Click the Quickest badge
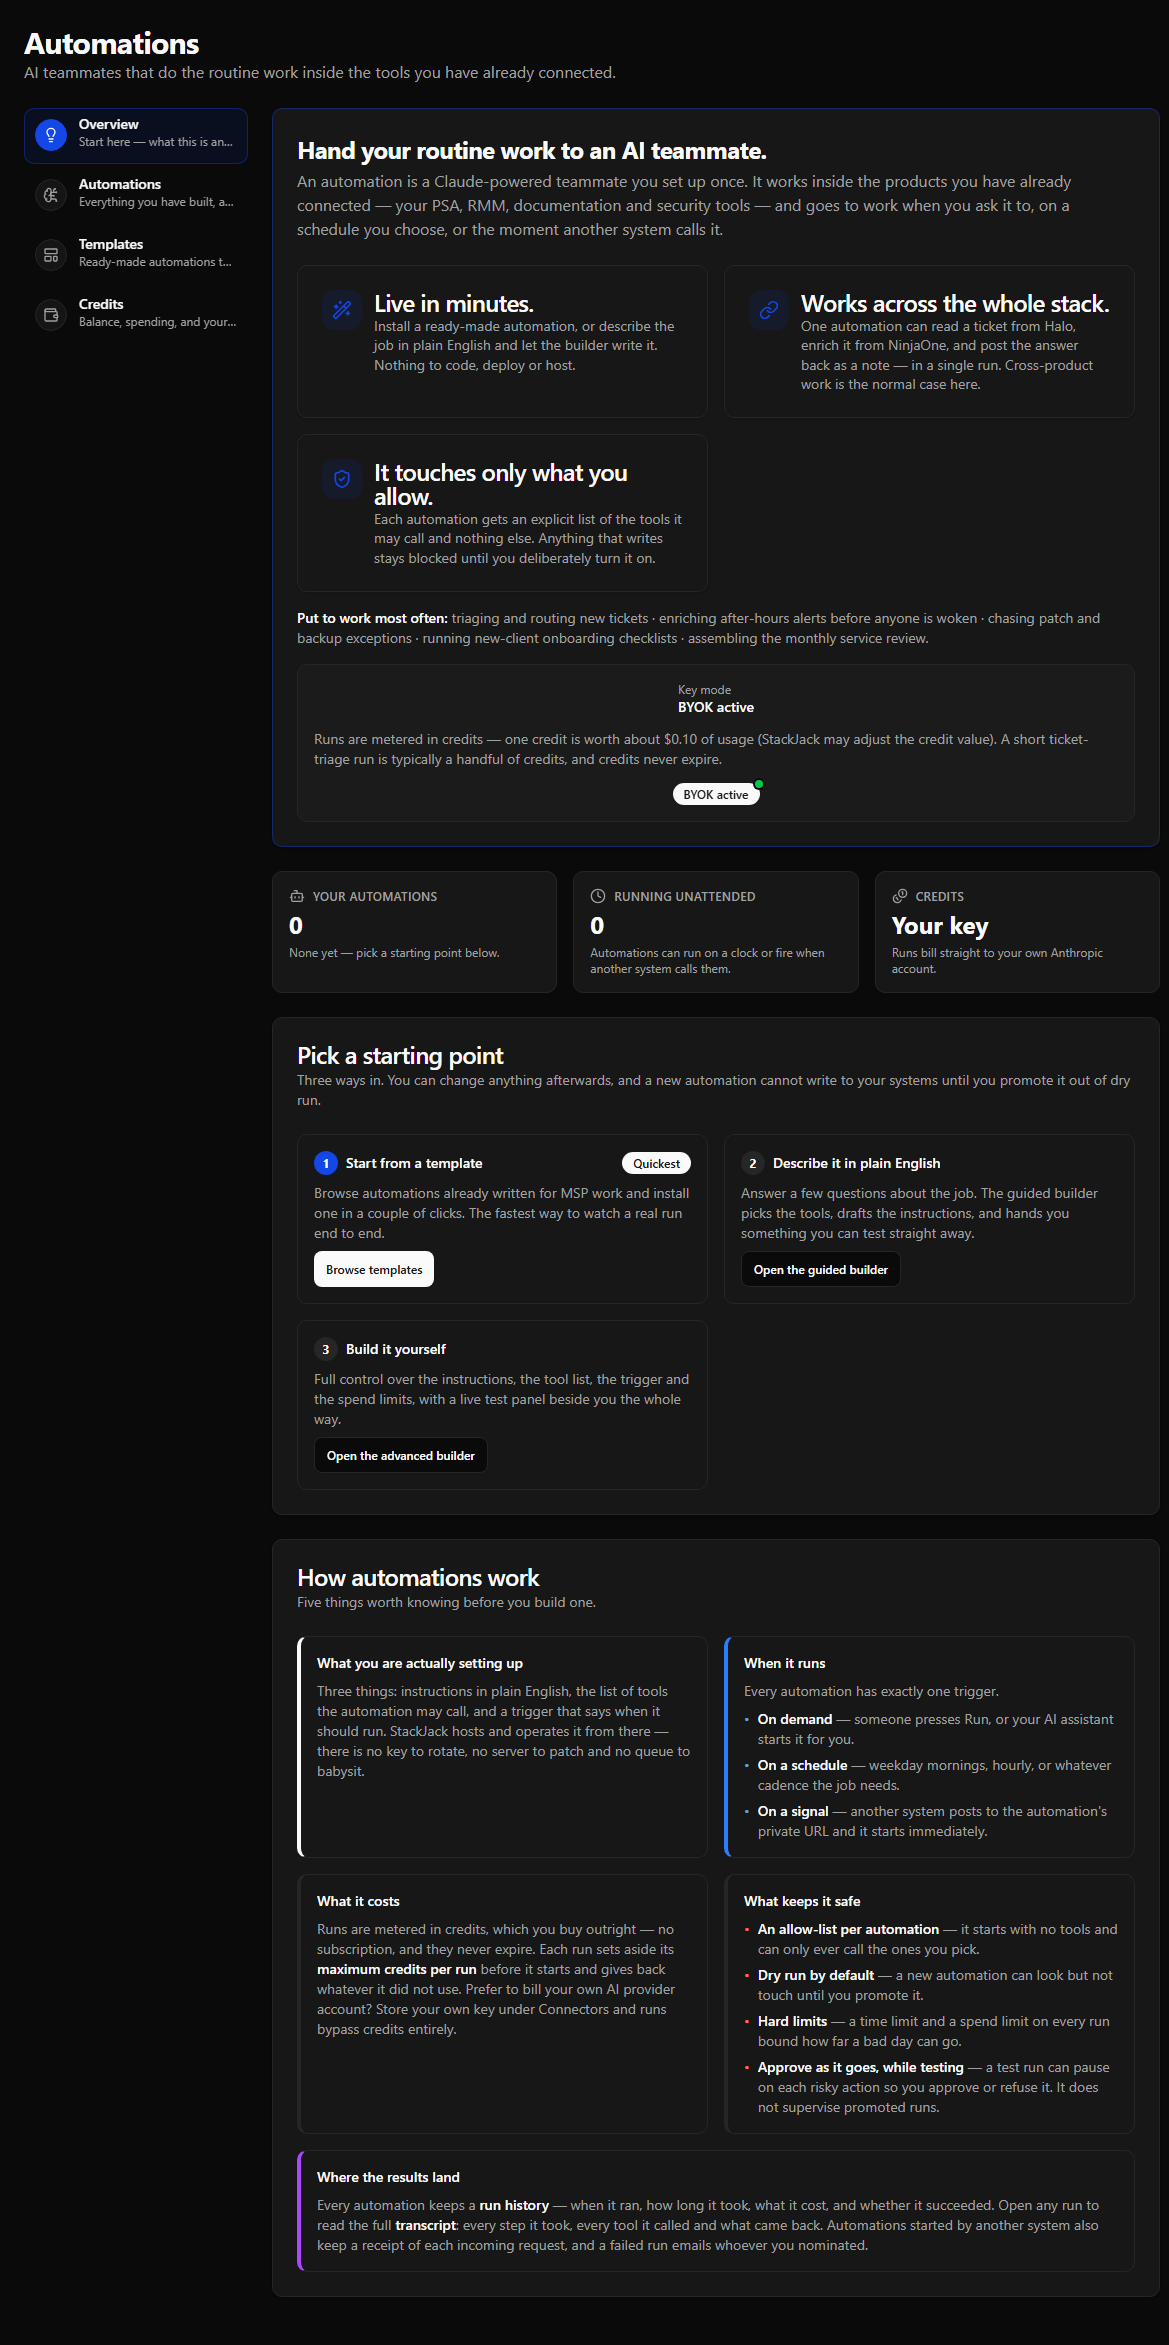This screenshot has width=1169, height=2345. coord(656,1163)
